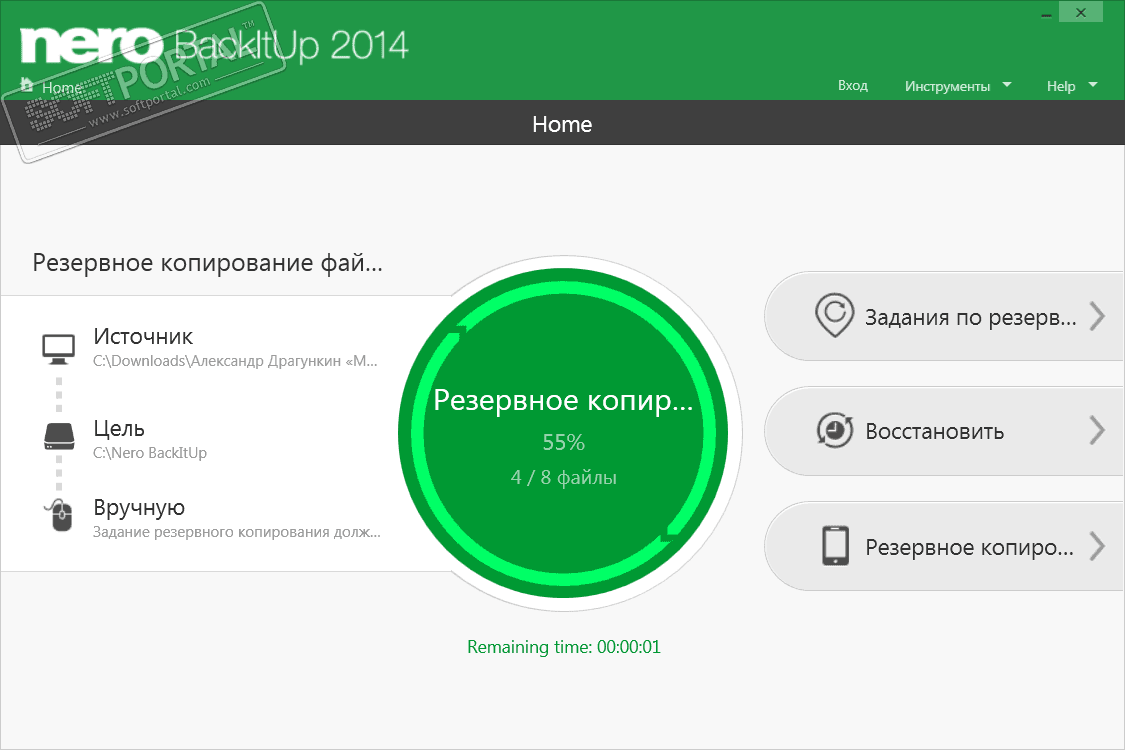Open the Help dropdown arrow
Screen dimensions: 1125x750
[1093, 85]
